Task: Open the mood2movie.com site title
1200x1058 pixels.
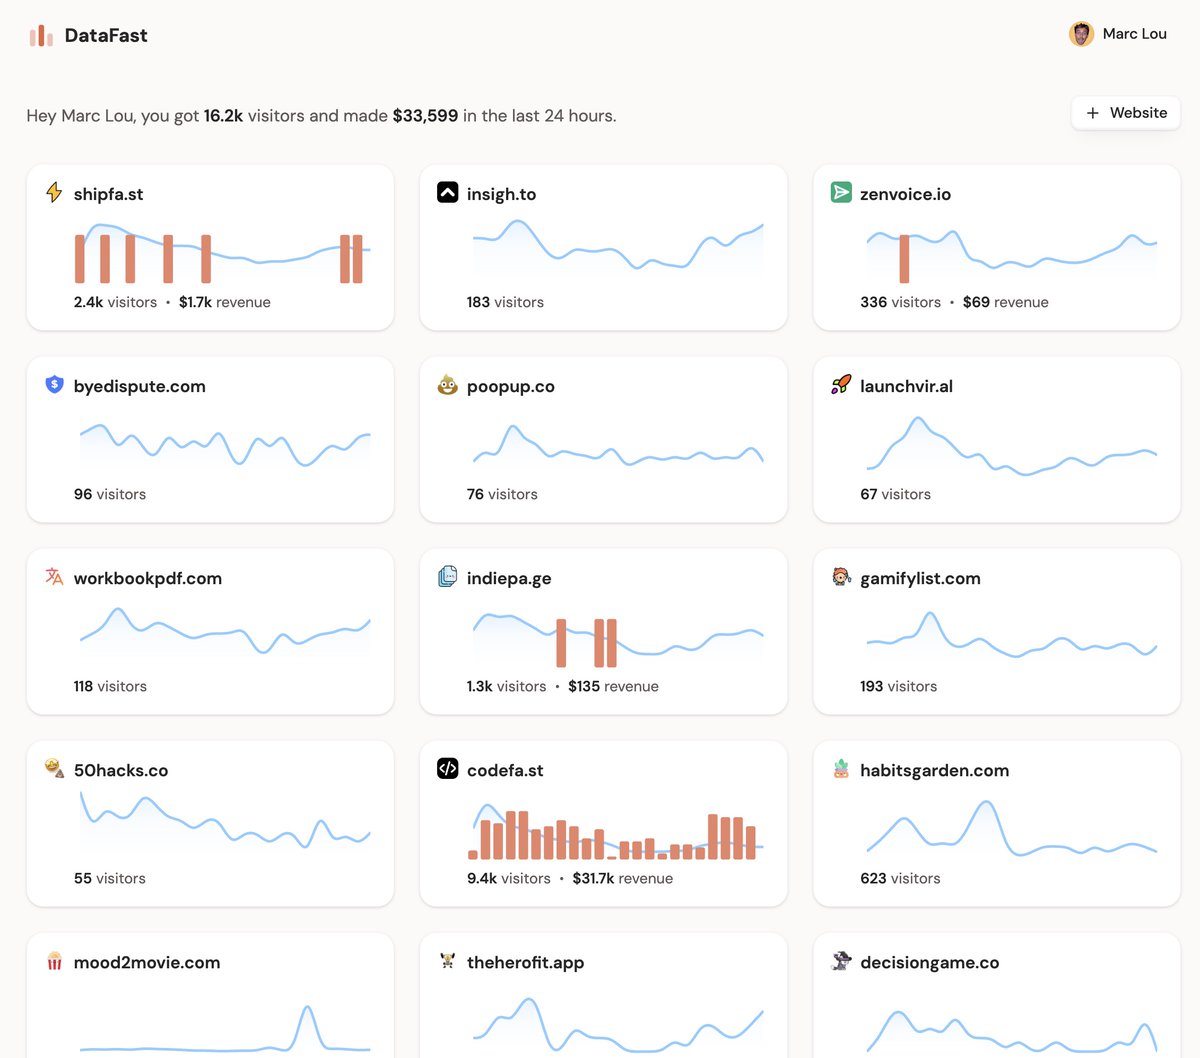Action: [147, 962]
